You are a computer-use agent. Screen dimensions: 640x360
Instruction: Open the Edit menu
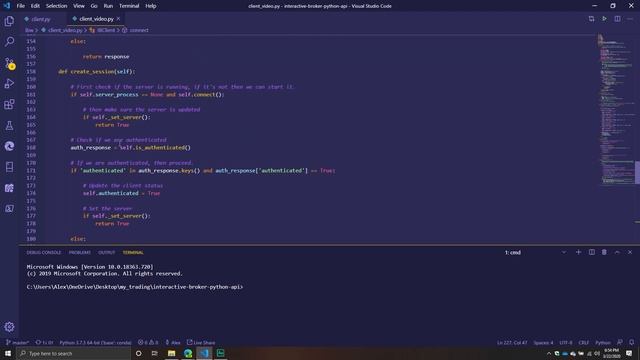tap(35, 6)
